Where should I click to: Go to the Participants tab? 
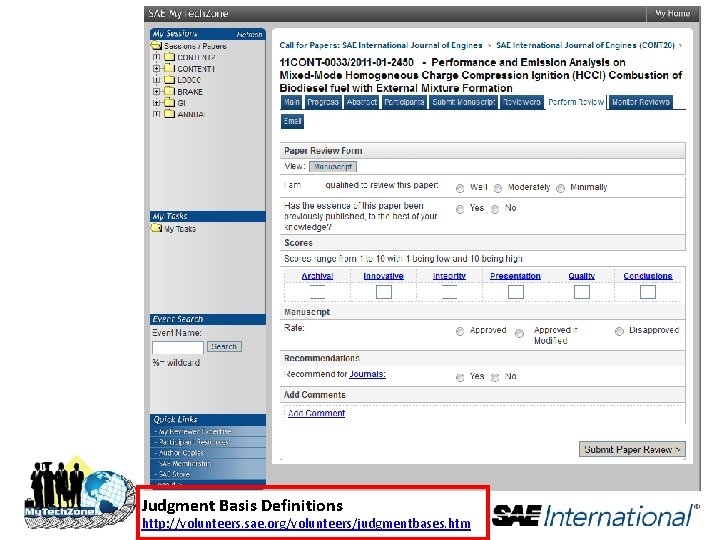click(404, 102)
